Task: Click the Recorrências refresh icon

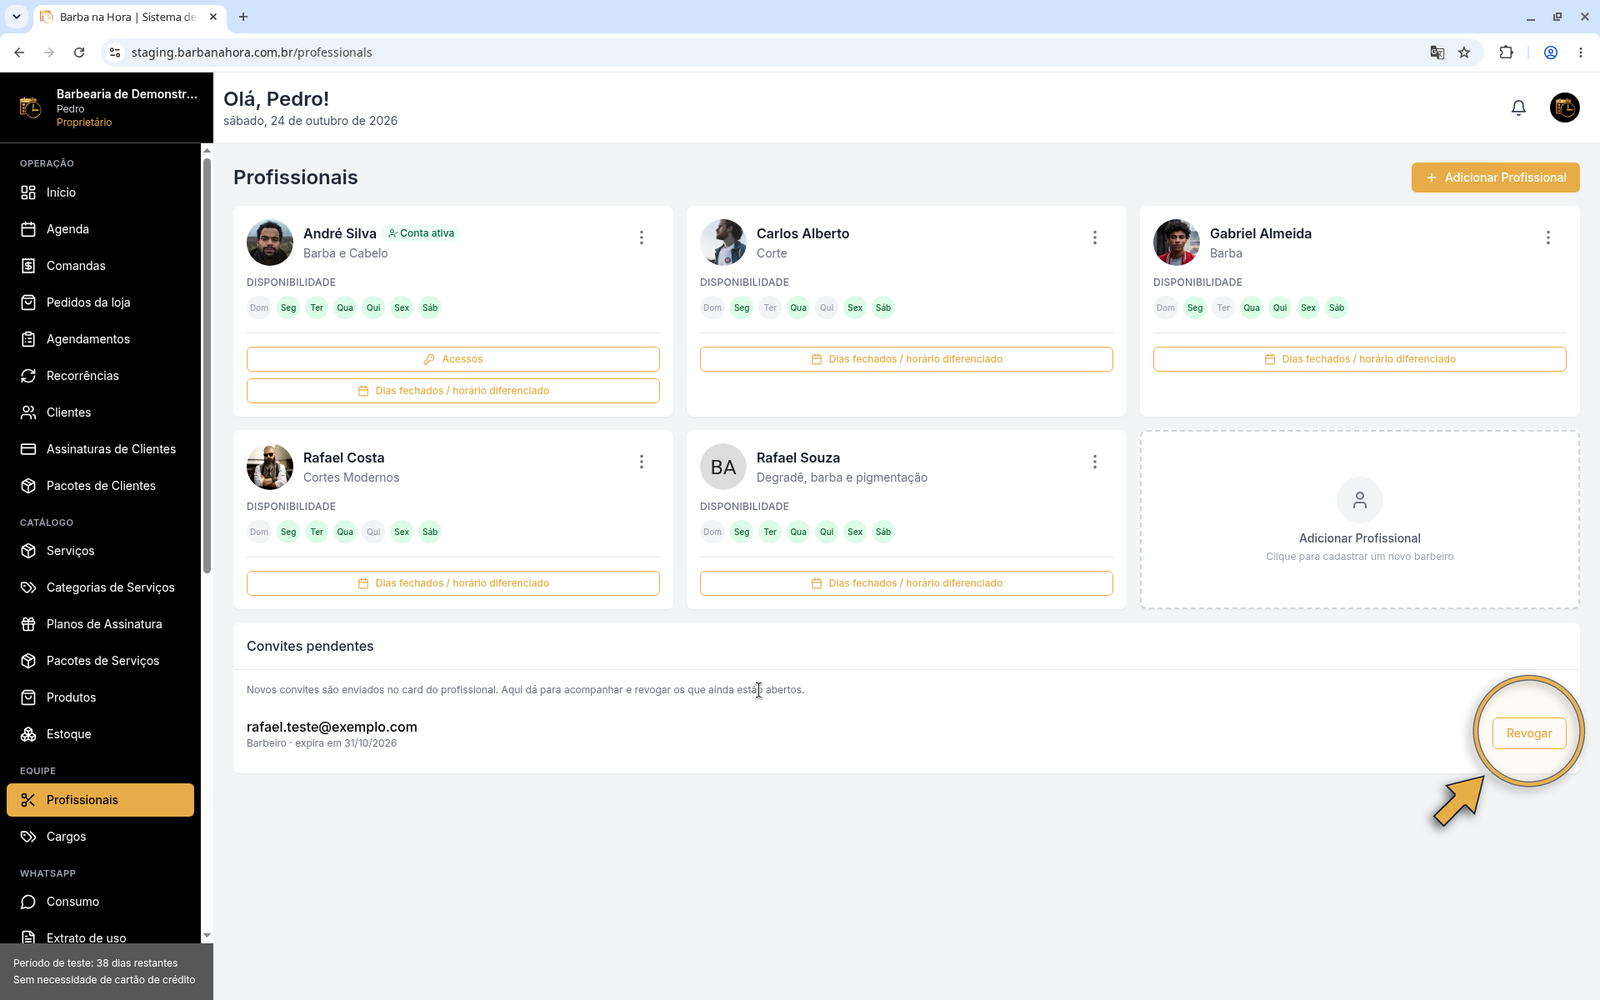Action: (x=28, y=376)
